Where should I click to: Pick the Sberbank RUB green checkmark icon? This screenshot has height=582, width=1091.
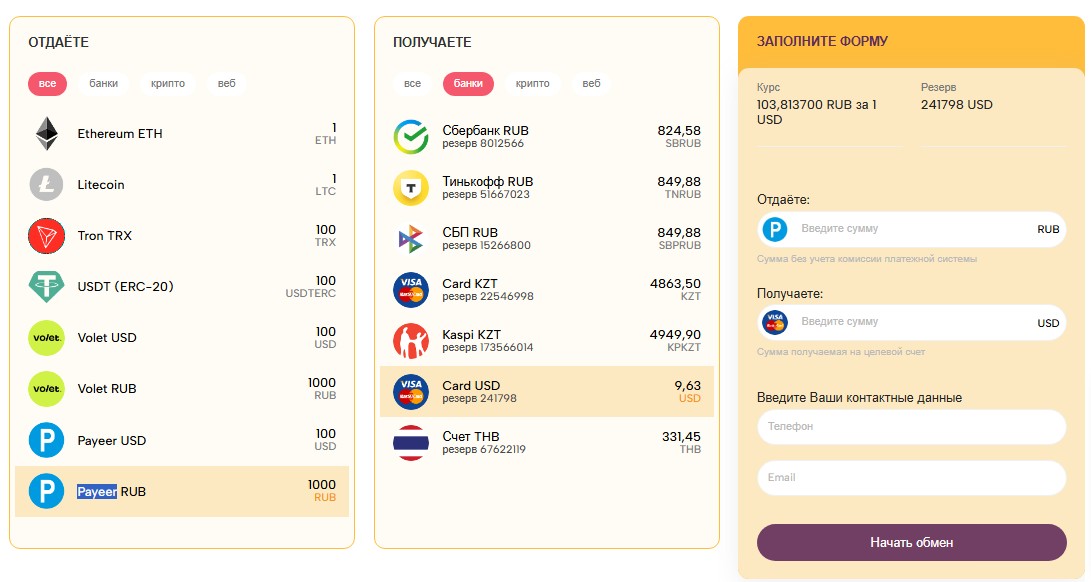[411, 136]
